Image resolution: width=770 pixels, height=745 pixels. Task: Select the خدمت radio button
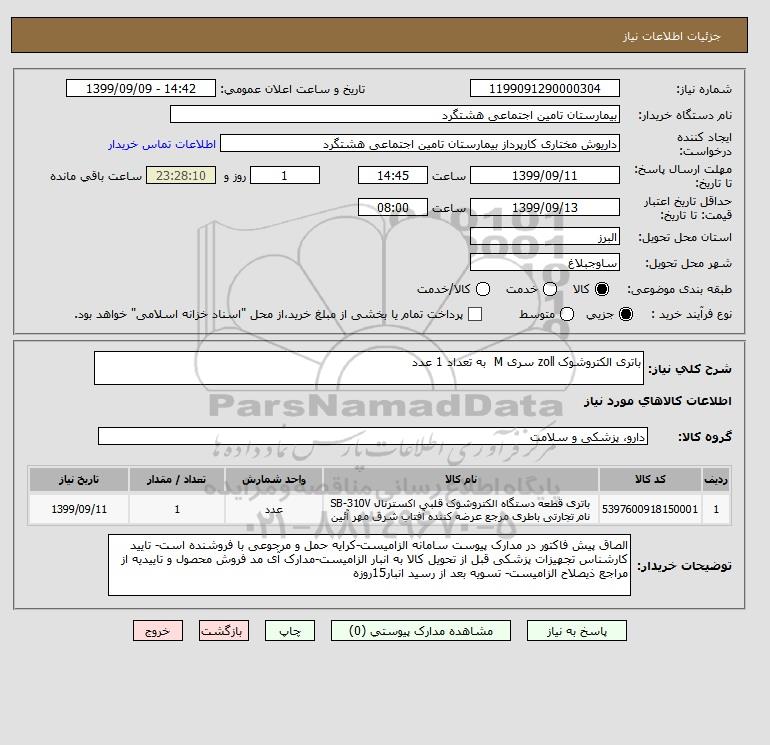550,289
